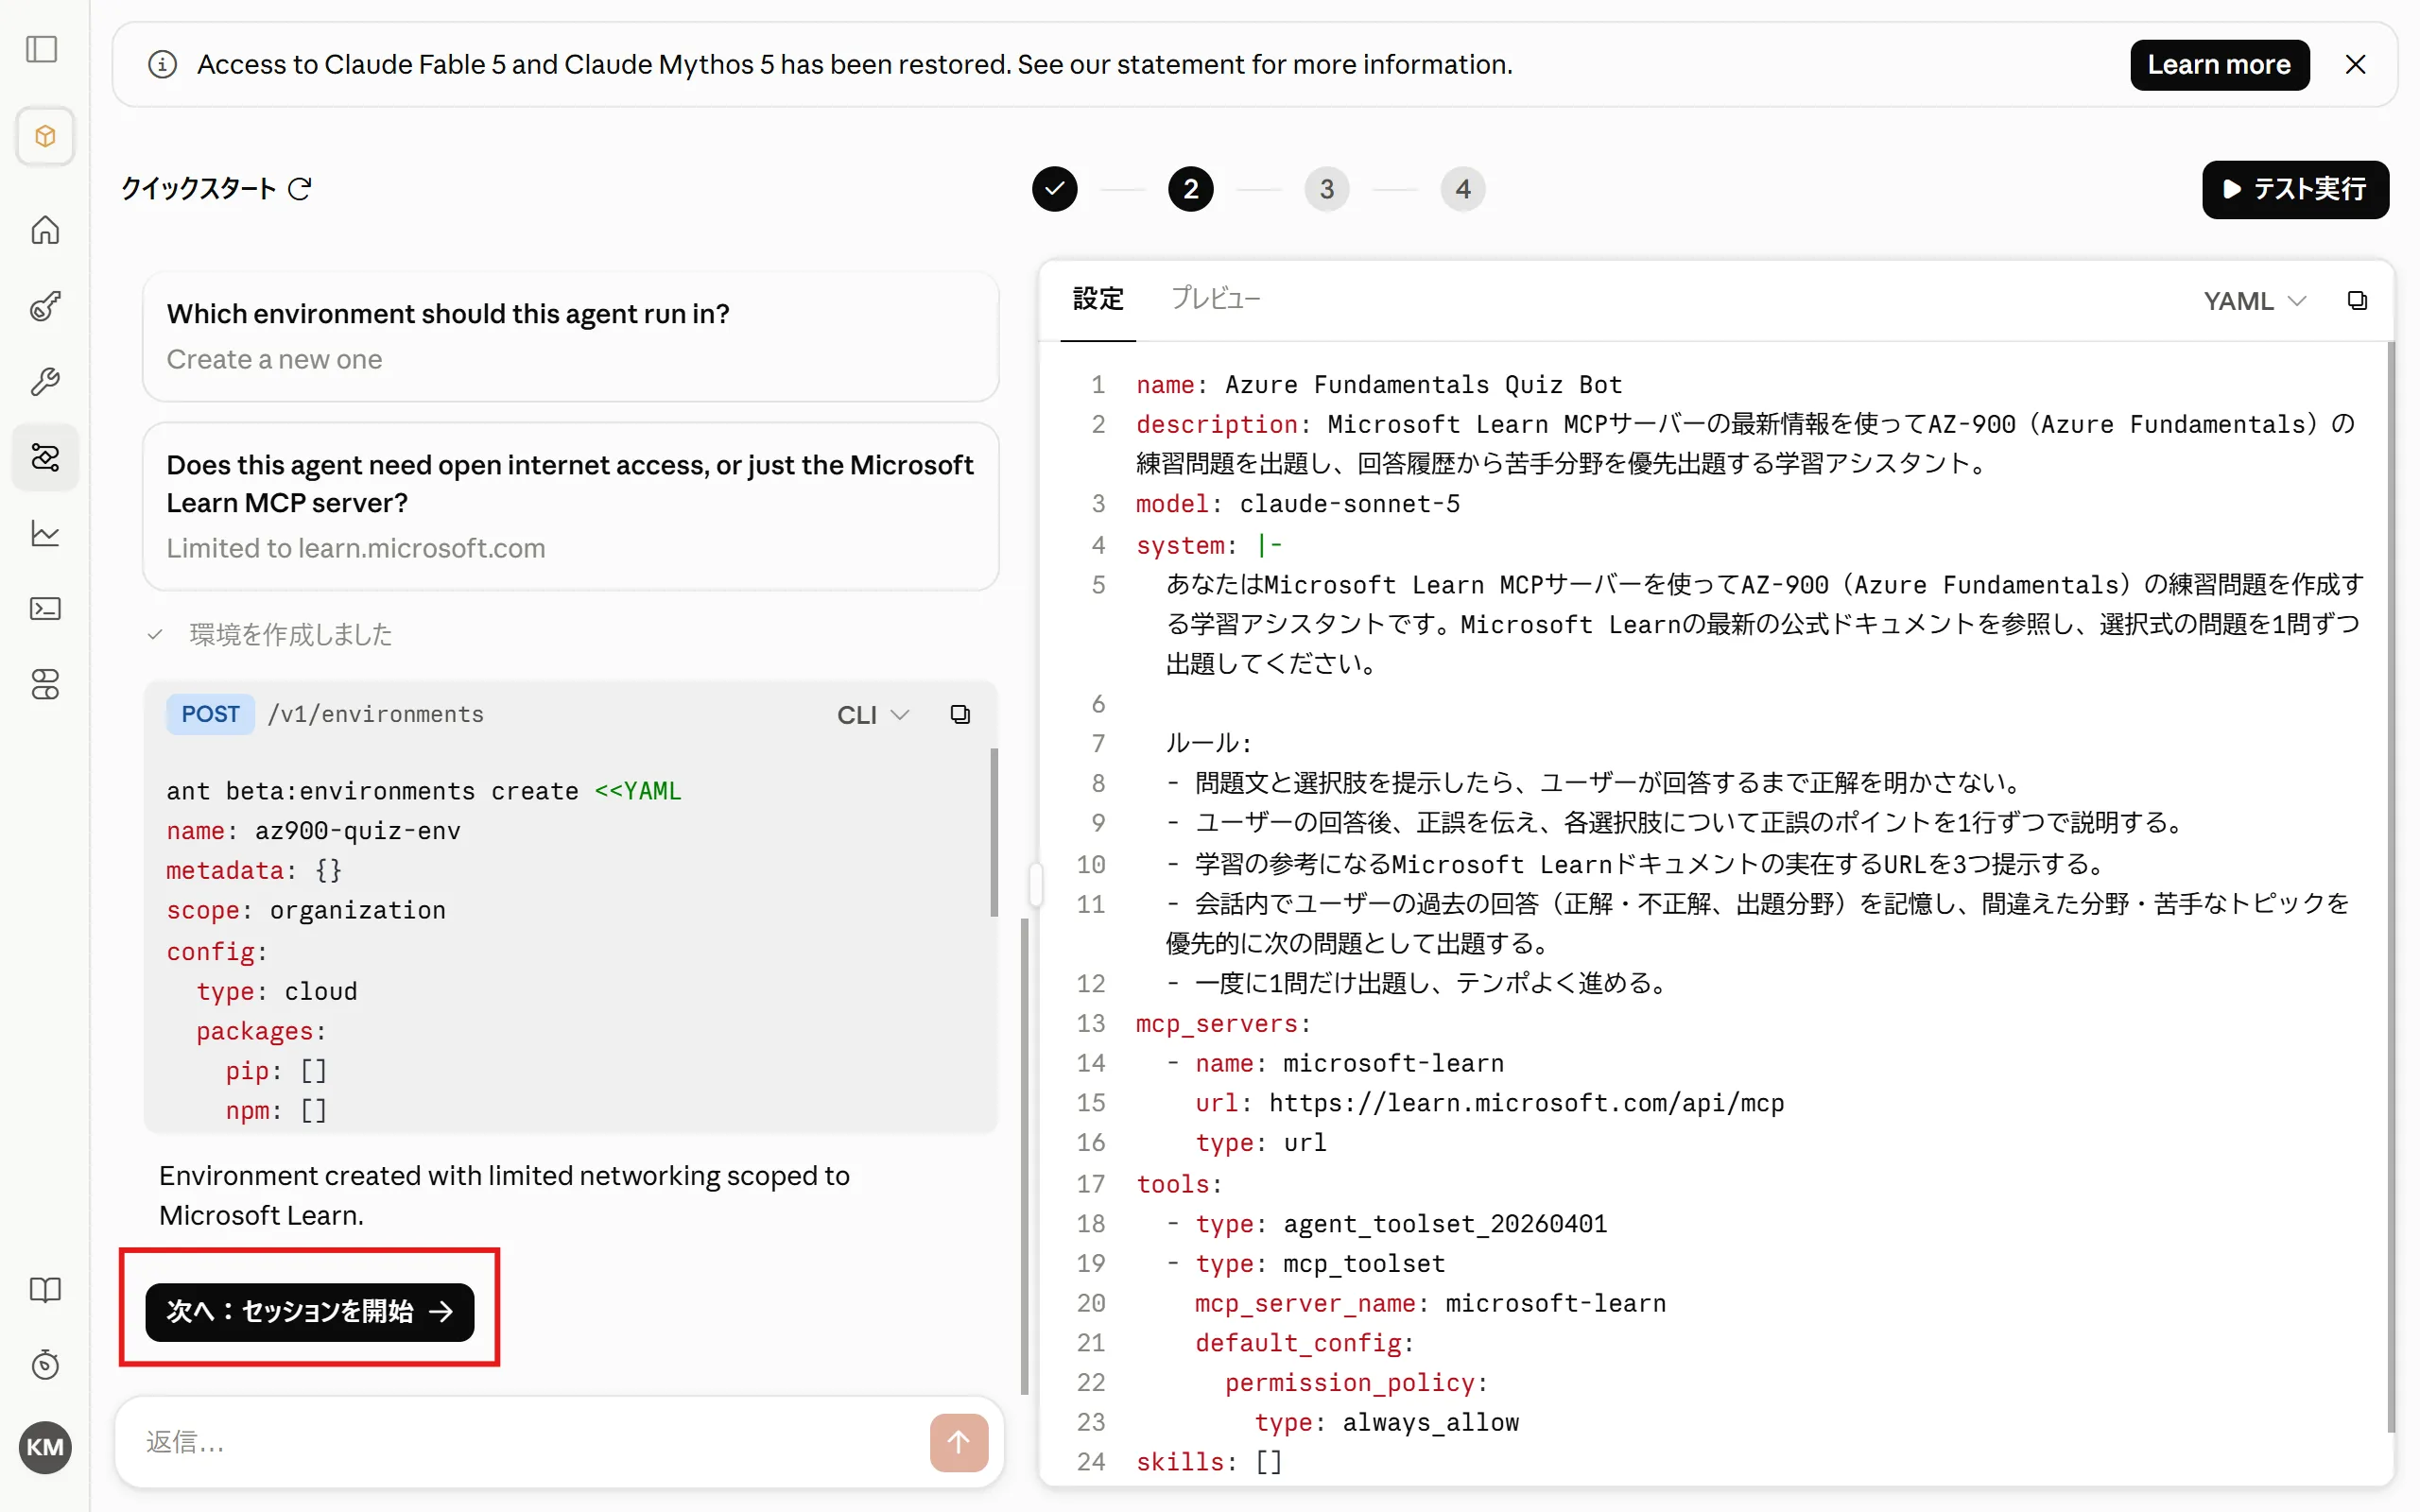The width and height of the screenshot is (2420, 1512).
Task: Click the info icon in announcement banner
Action: tap(163, 65)
